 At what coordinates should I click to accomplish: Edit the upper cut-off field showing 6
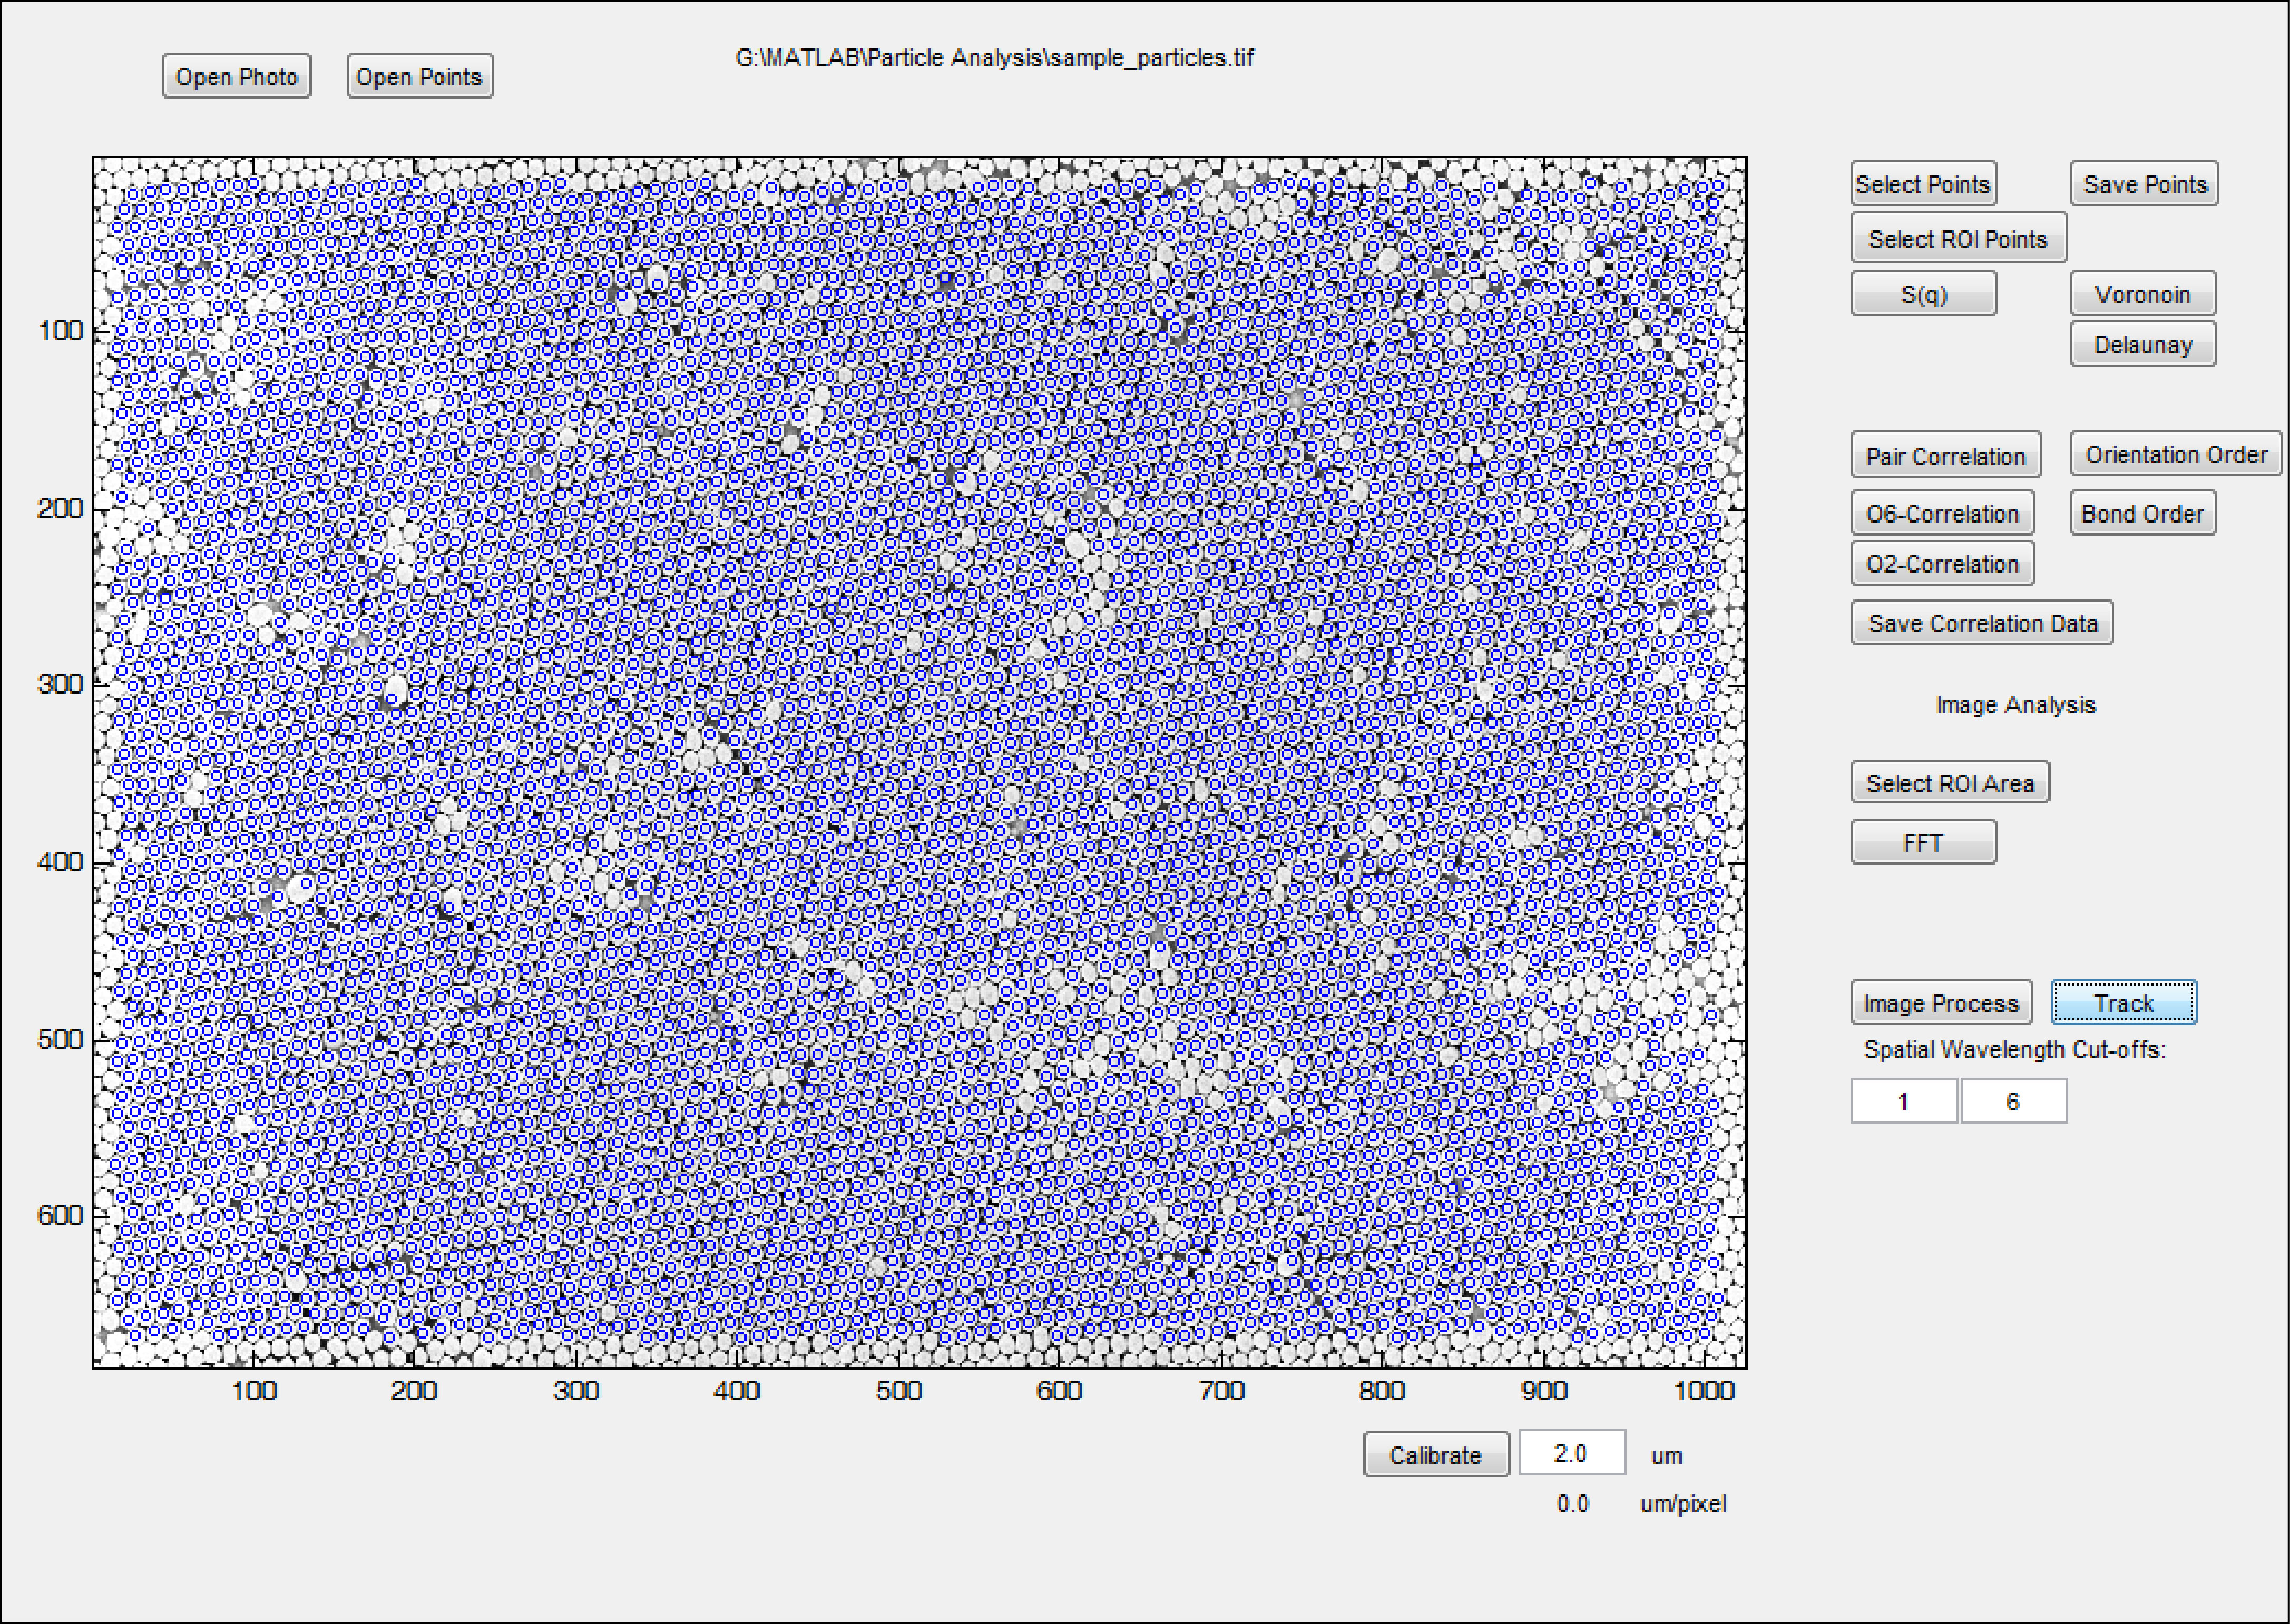coord(2013,1101)
